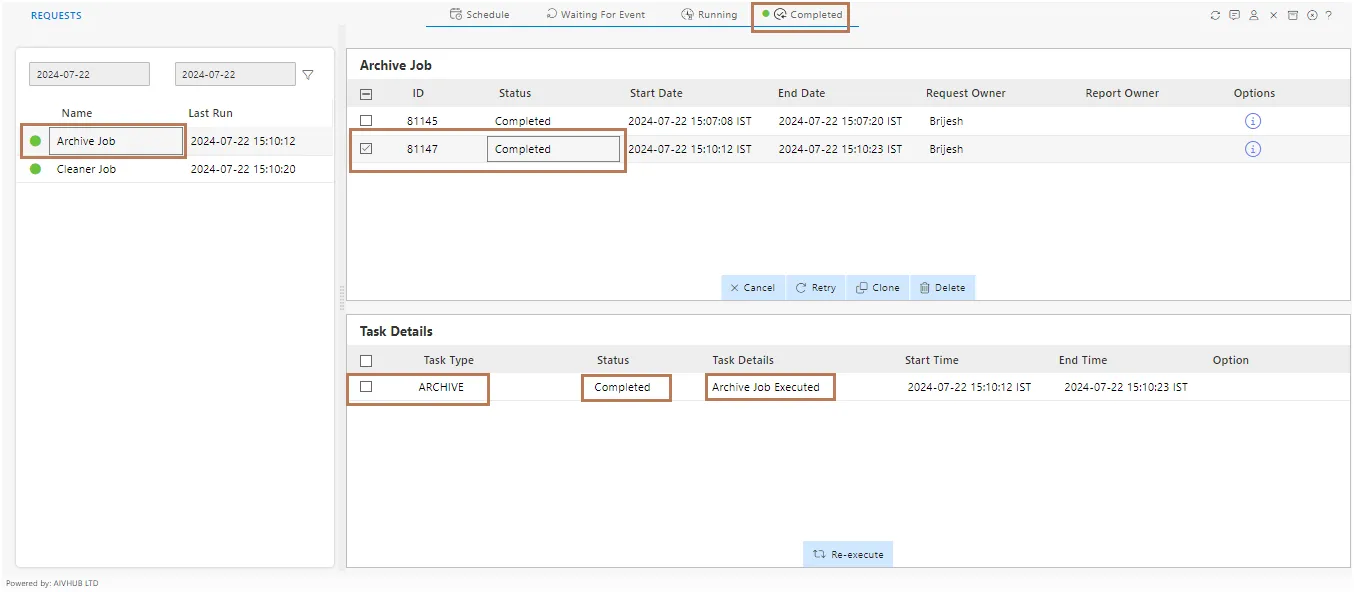The image size is (1354, 592).
Task: Click the green status dot beside Cleaner Job
Action: click(35, 169)
